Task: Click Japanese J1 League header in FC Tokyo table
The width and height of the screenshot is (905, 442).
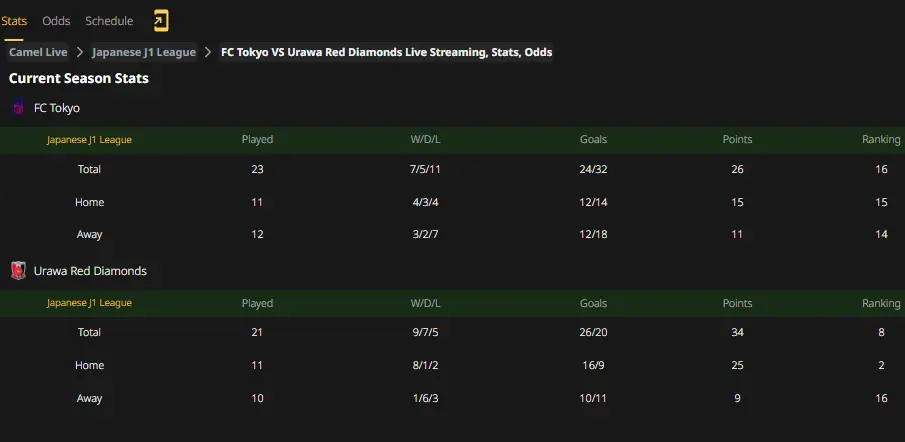Action: 89,140
